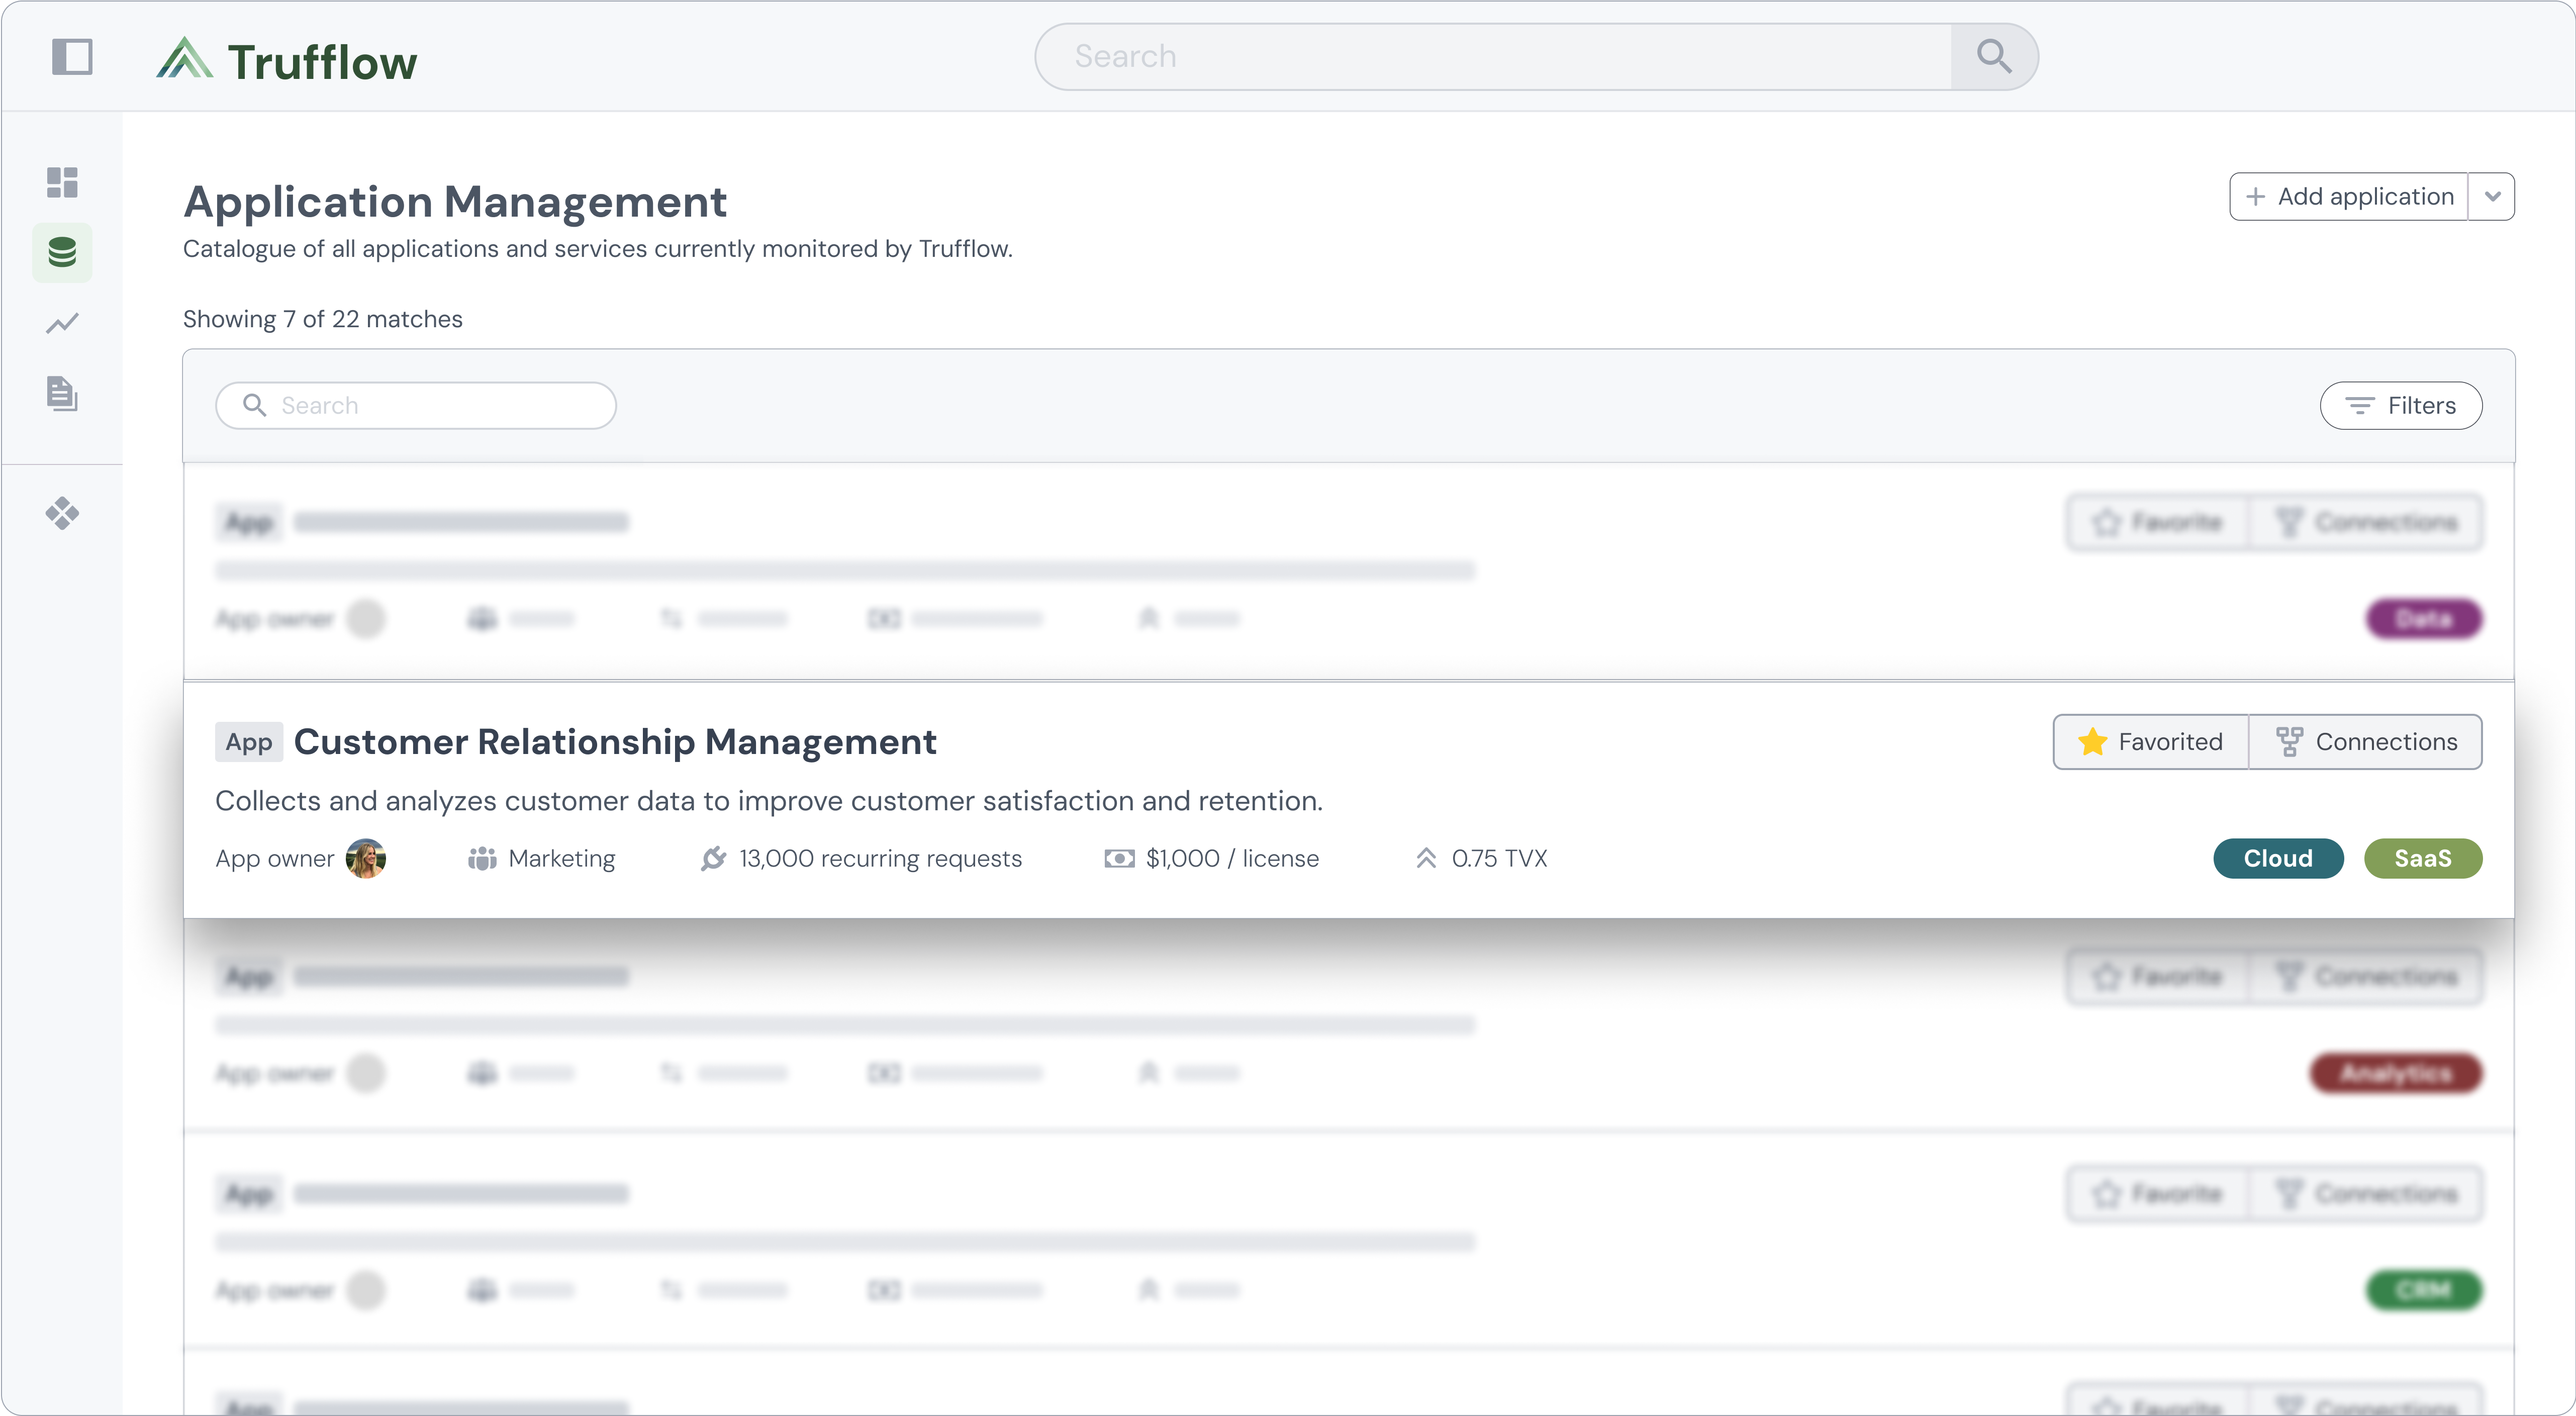Screen dimensions: 2576x1416
Task: Open the documents sidebar icon
Action: (62, 393)
